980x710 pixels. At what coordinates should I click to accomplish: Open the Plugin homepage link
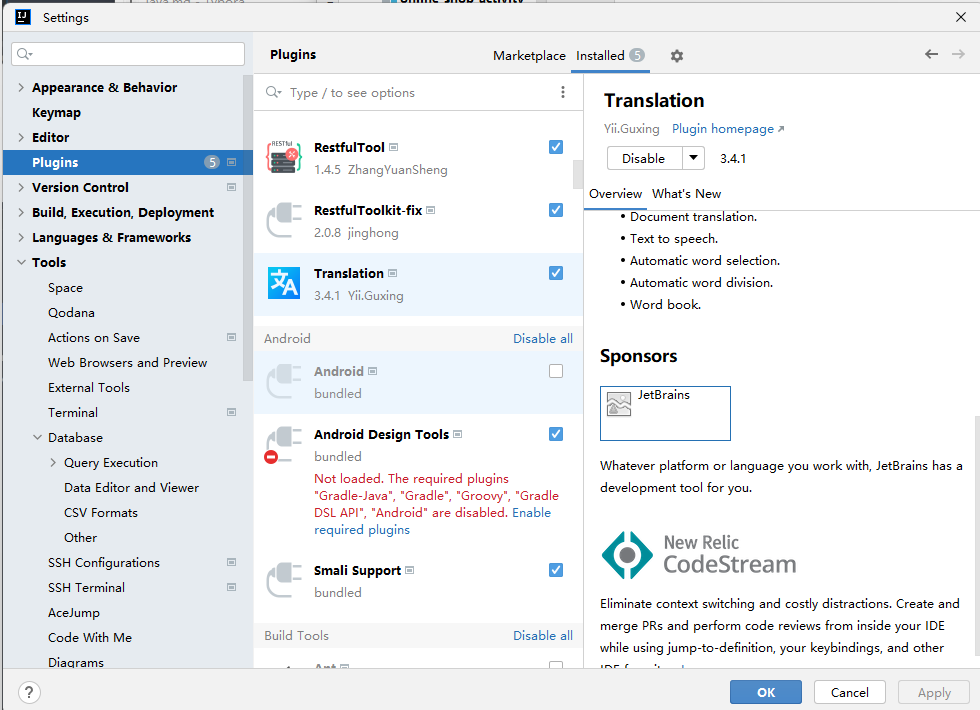[722, 129]
